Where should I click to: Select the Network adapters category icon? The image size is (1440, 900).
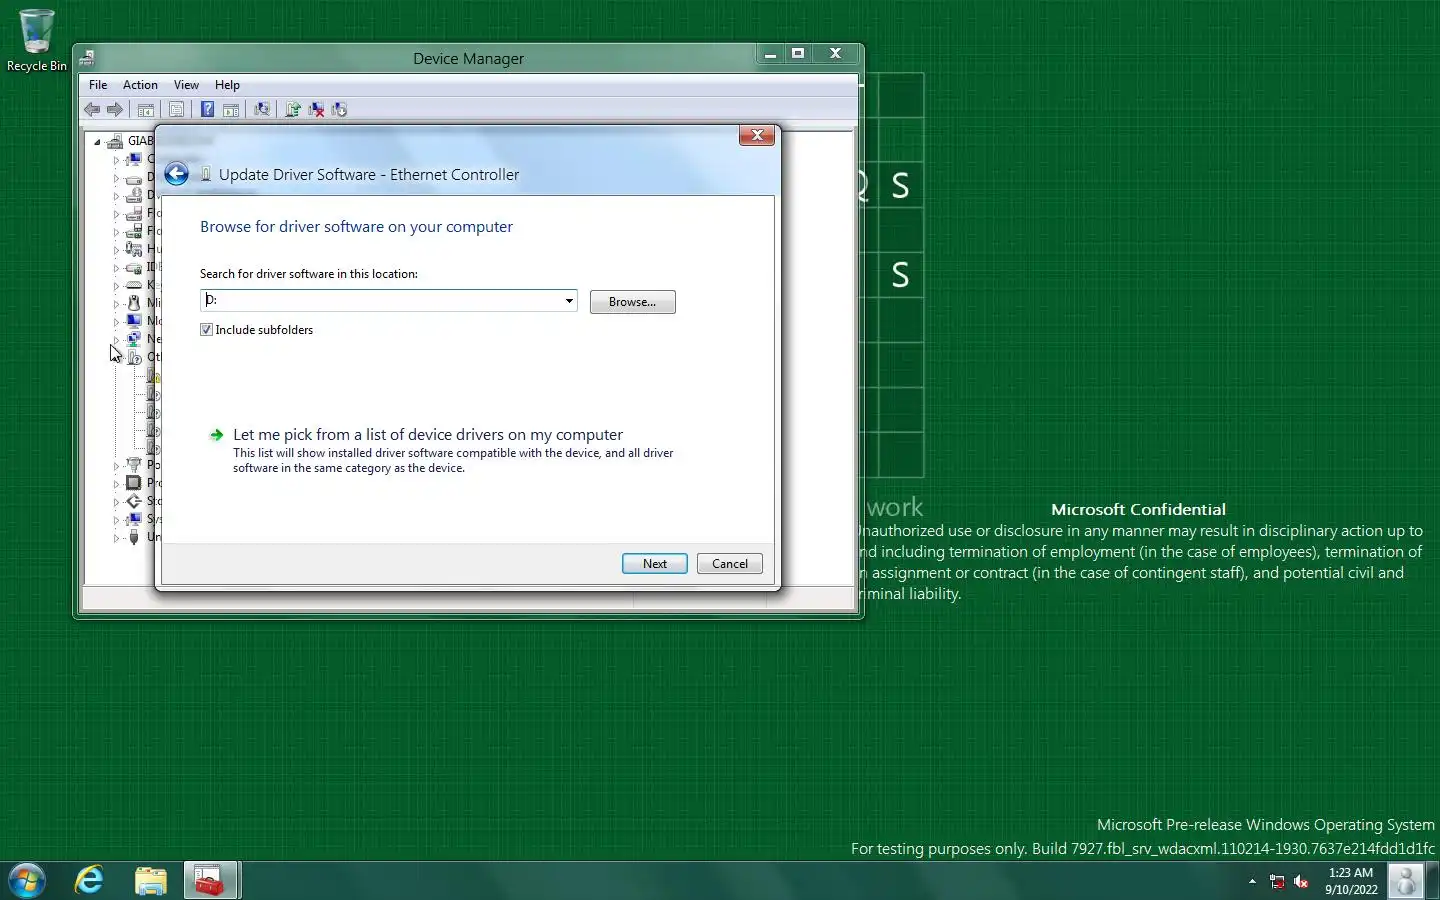click(133, 339)
